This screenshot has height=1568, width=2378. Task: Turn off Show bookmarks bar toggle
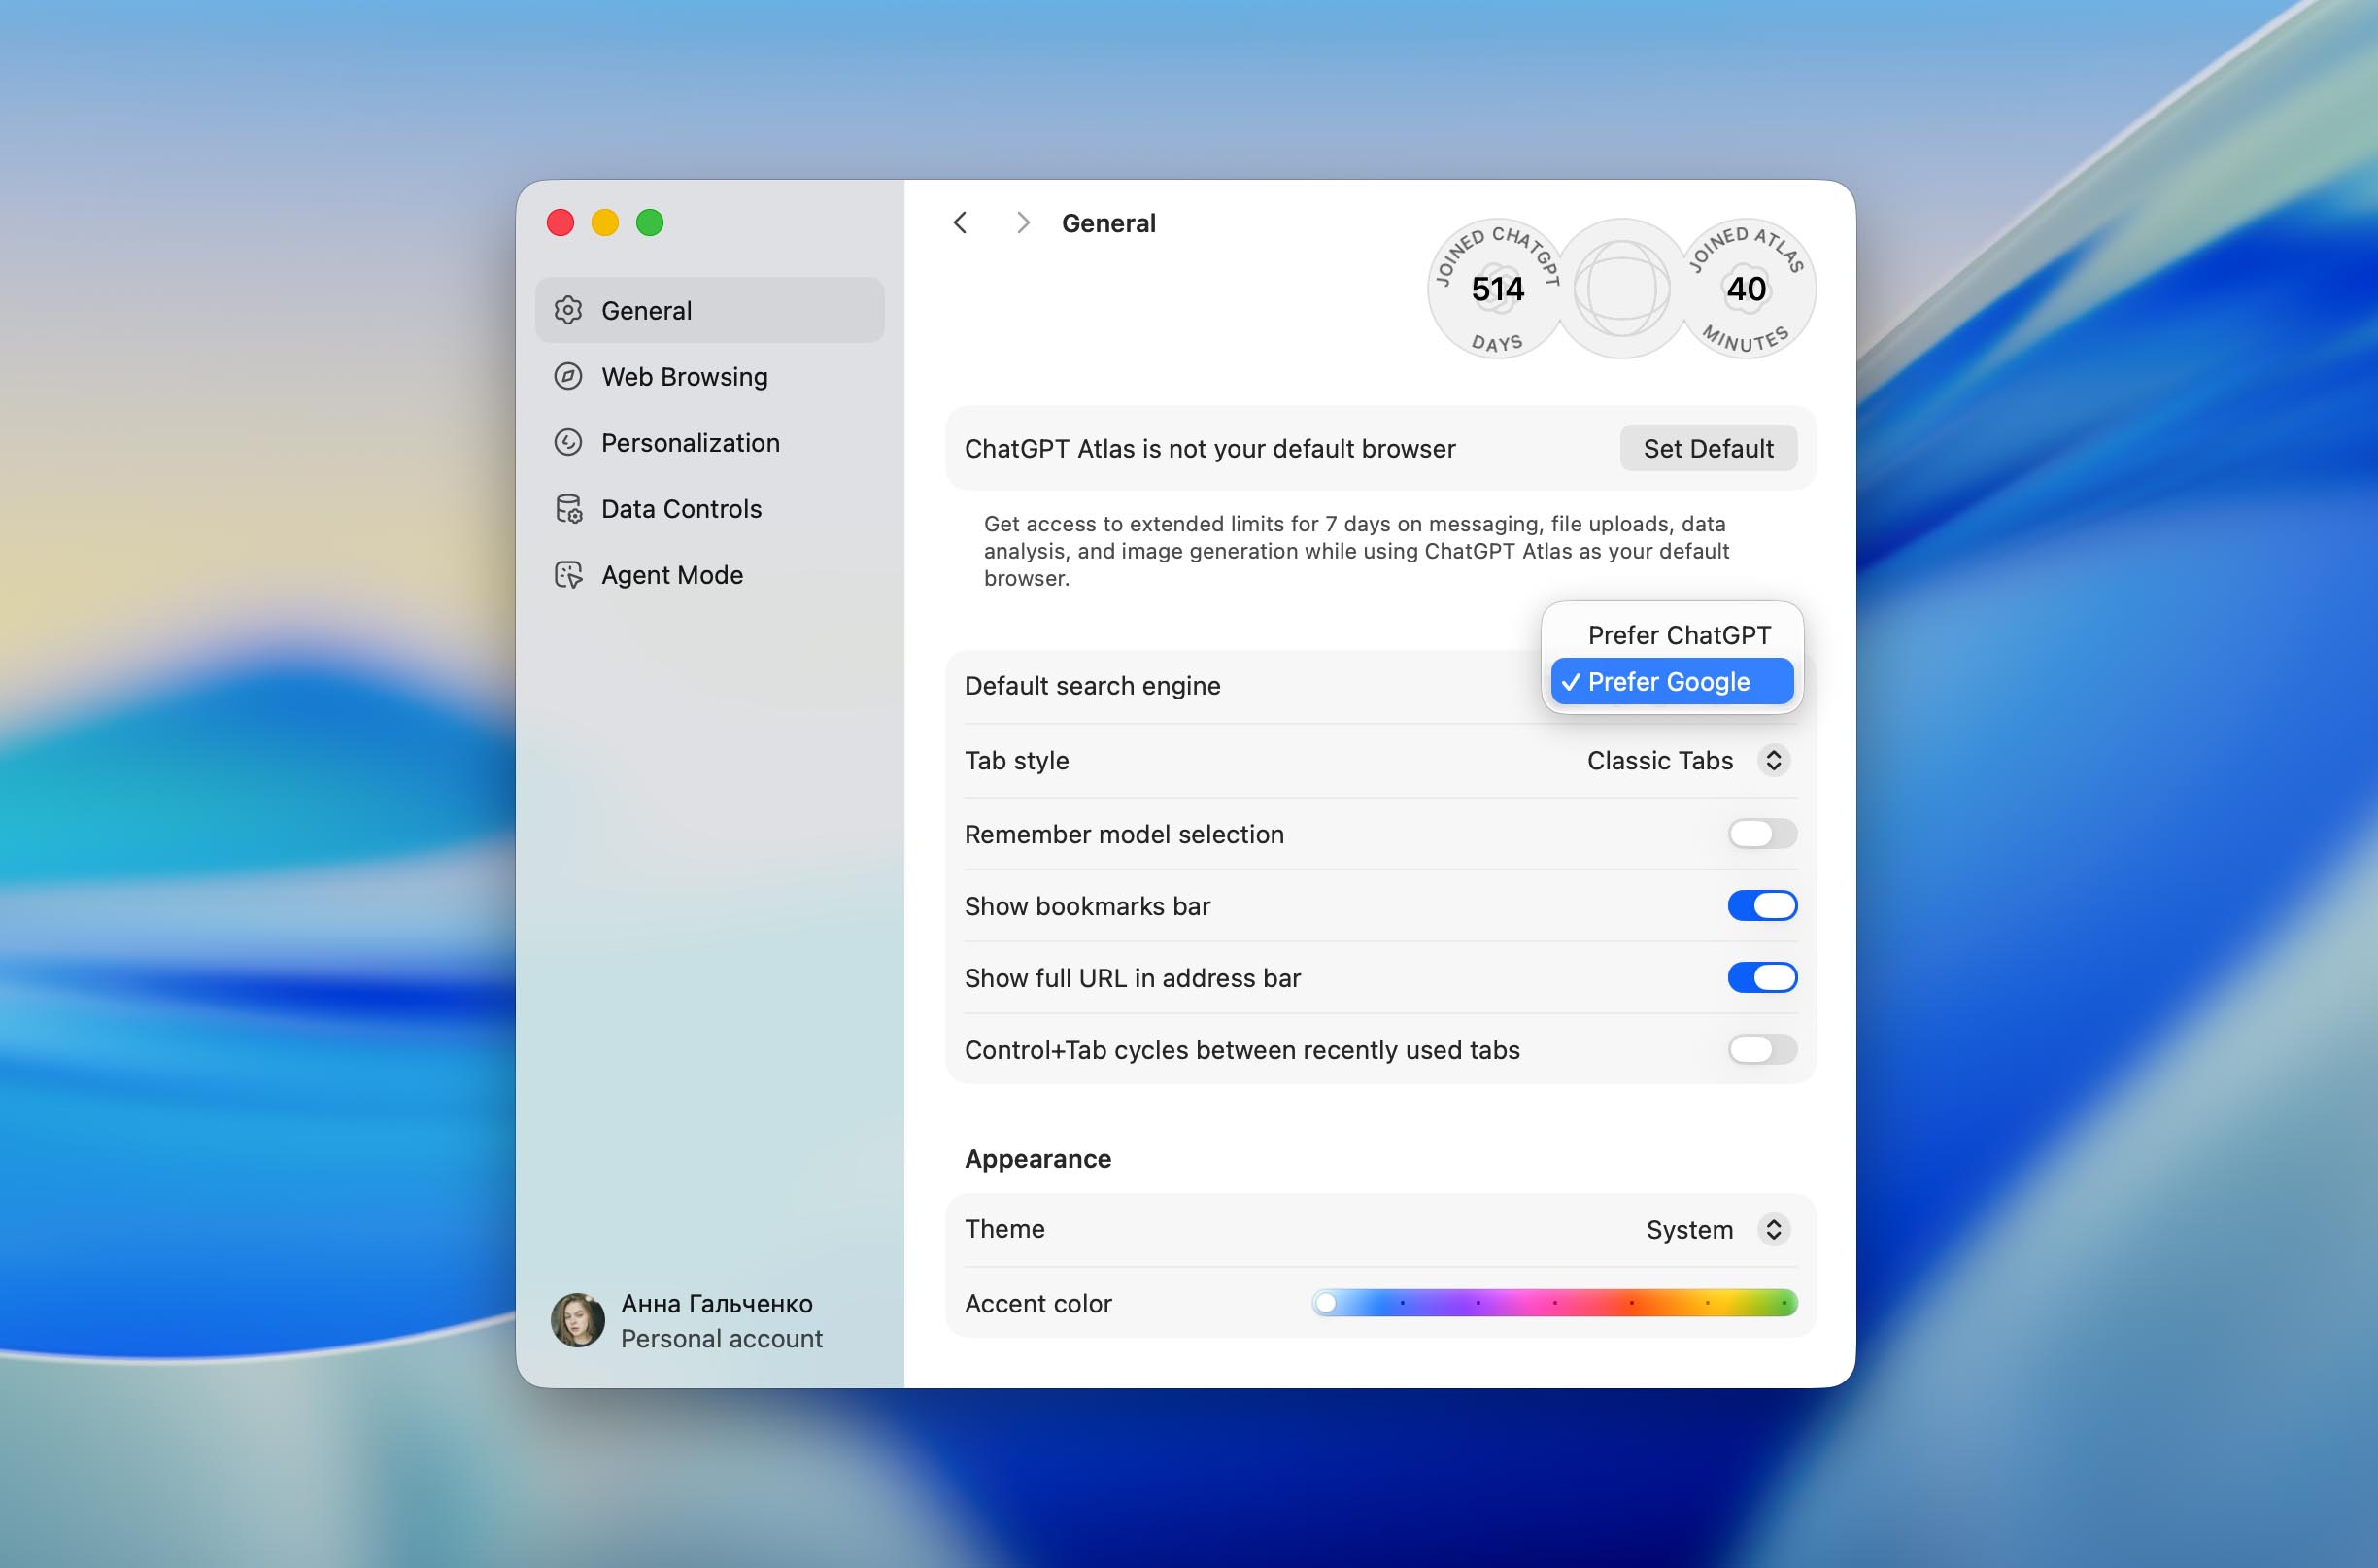pyautogui.click(x=1761, y=905)
